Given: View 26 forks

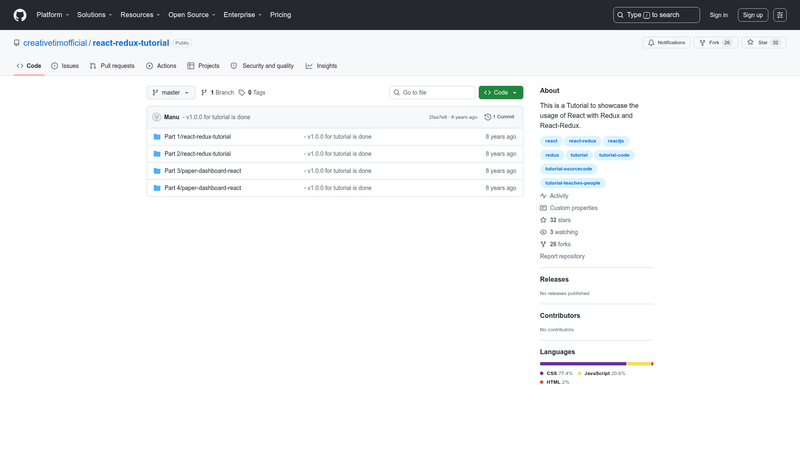Looking at the screenshot, I should pos(556,244).
